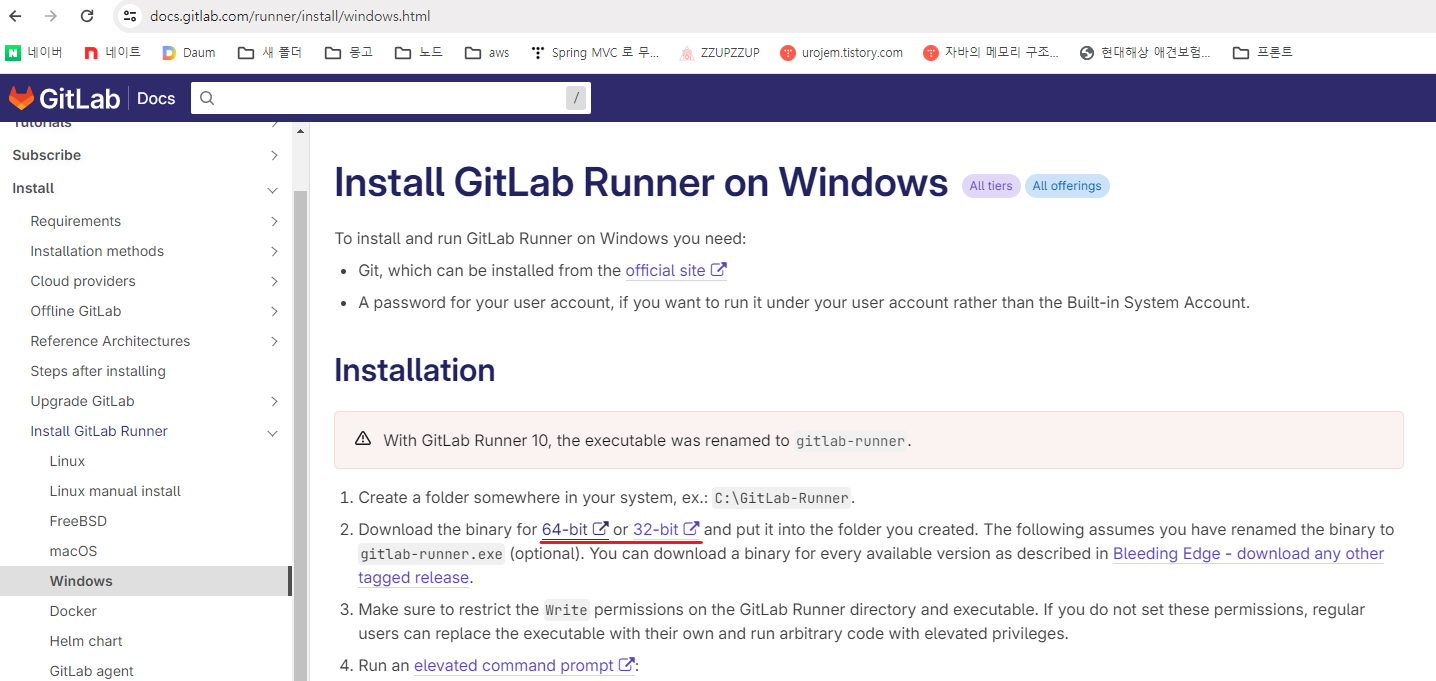The width and height of the screenshot is (1436, 681).
Task: Expand the Upgrade GitLab chevron
Action: coord(274,401)
